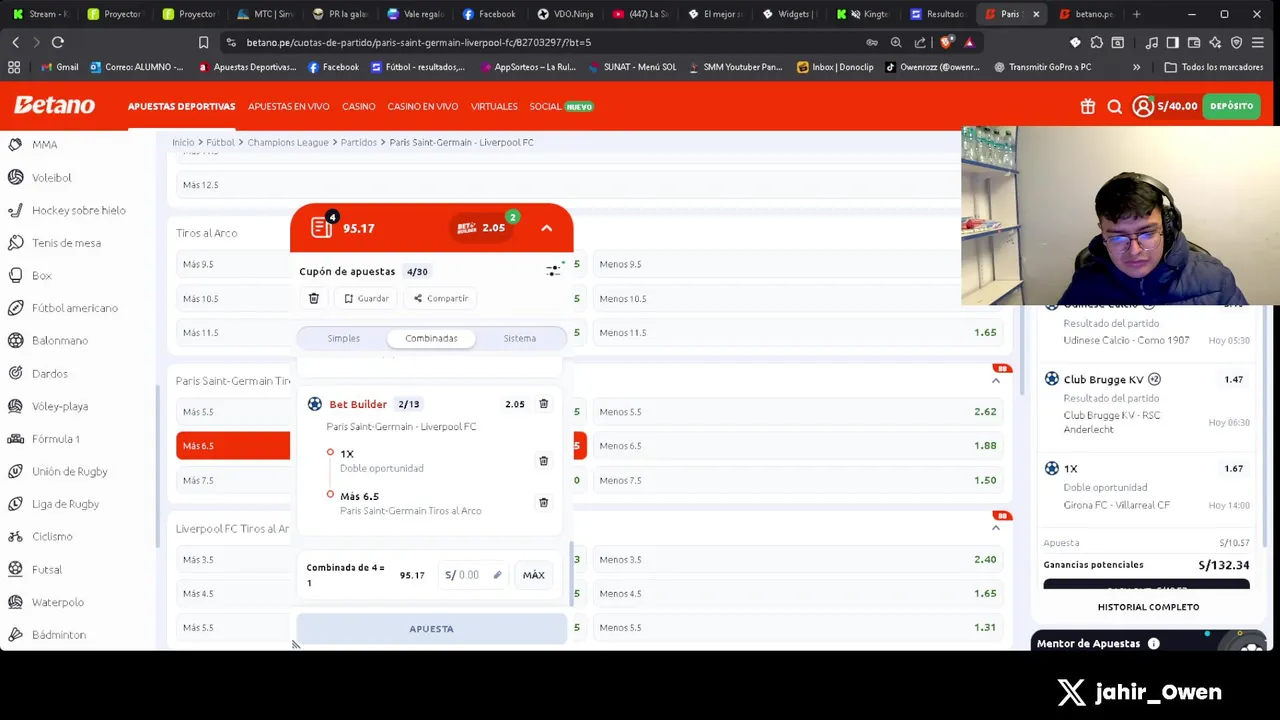This screenshot has width=1280, height=720.
Task: Open the search magnifier in the Betano header
Action: click(1114, 107)
